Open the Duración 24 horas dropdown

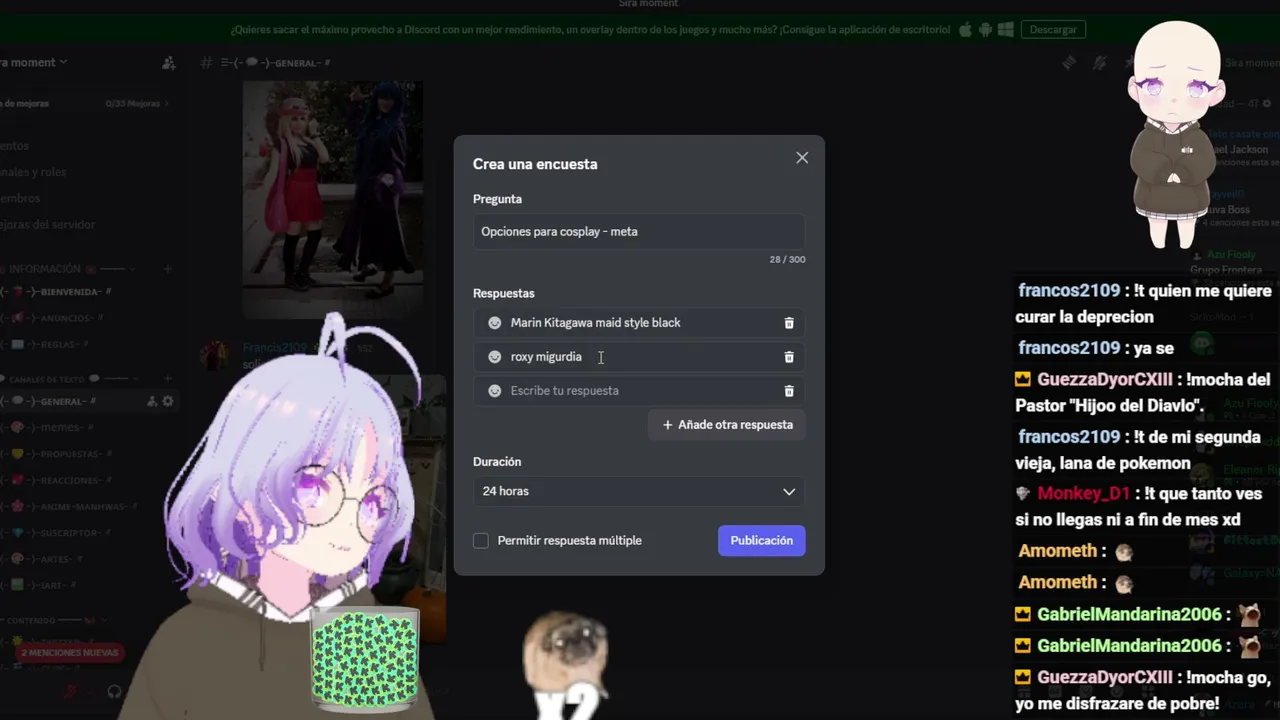(x=639, y=492)
